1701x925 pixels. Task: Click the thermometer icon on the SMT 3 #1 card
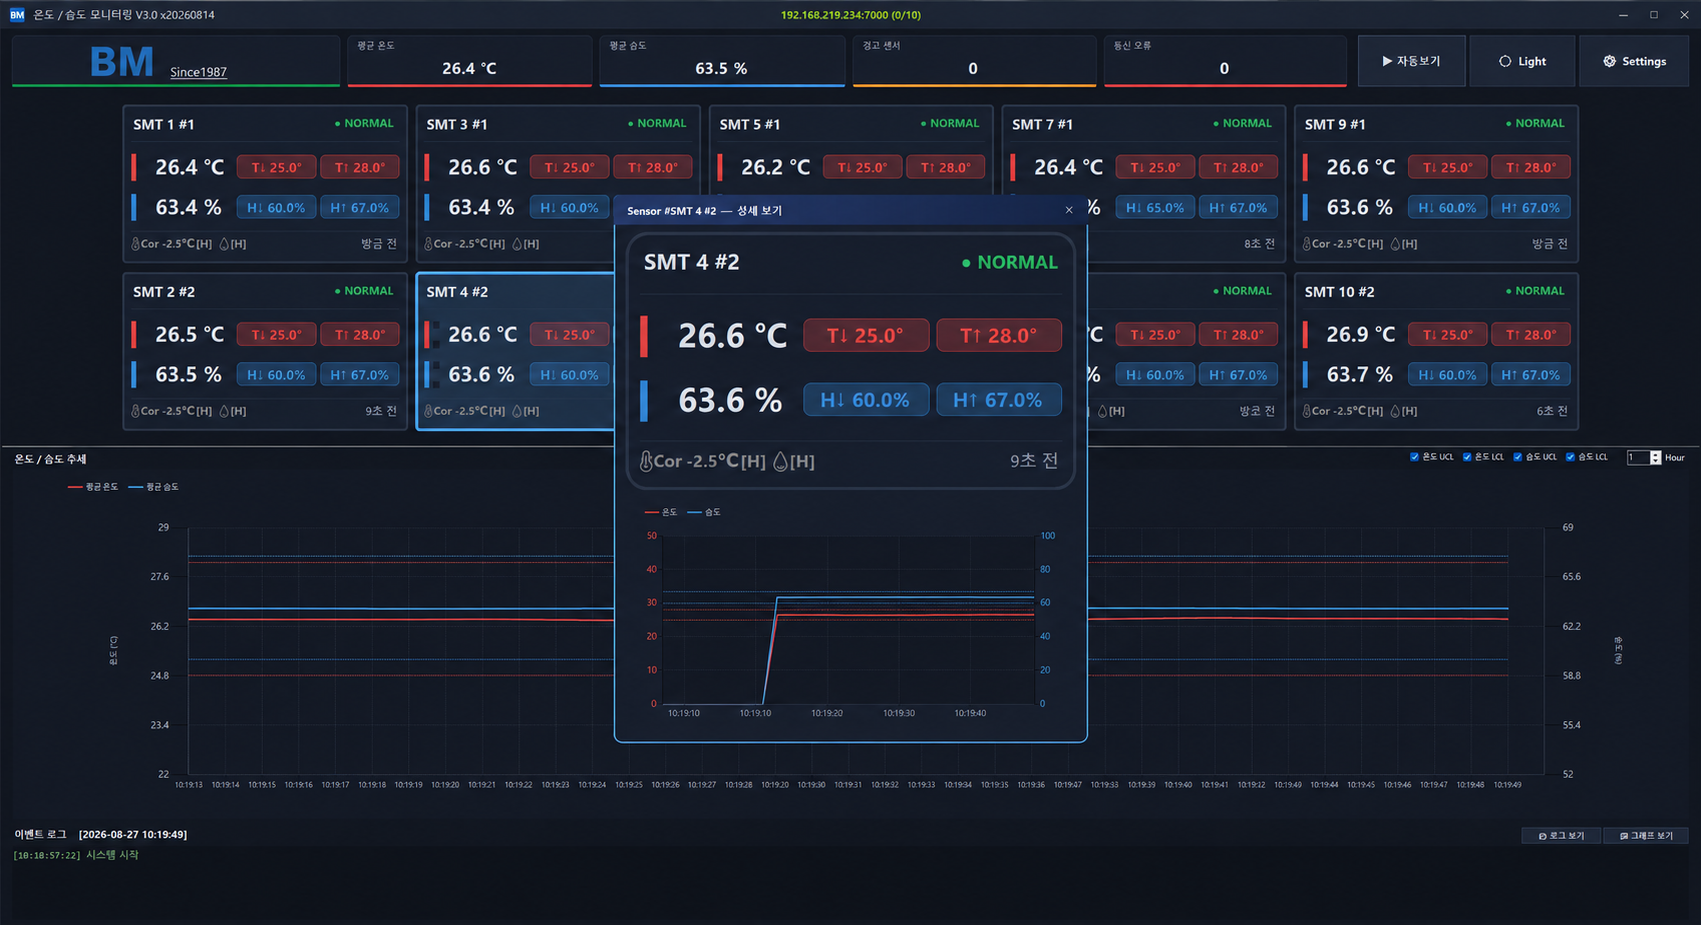pyautogui.click(x=429, y=244)
